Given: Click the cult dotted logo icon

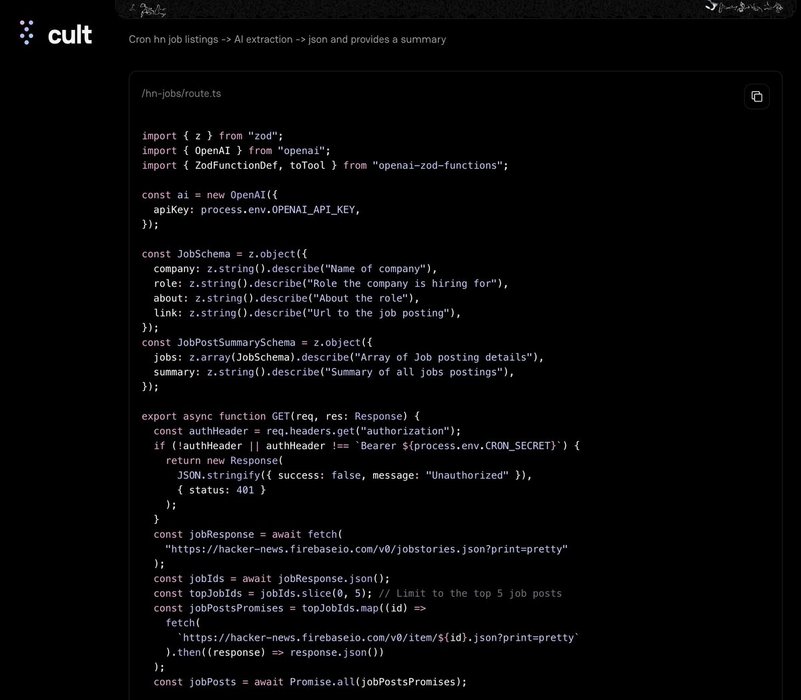Looking at the screenshot, I should (27, 33).
